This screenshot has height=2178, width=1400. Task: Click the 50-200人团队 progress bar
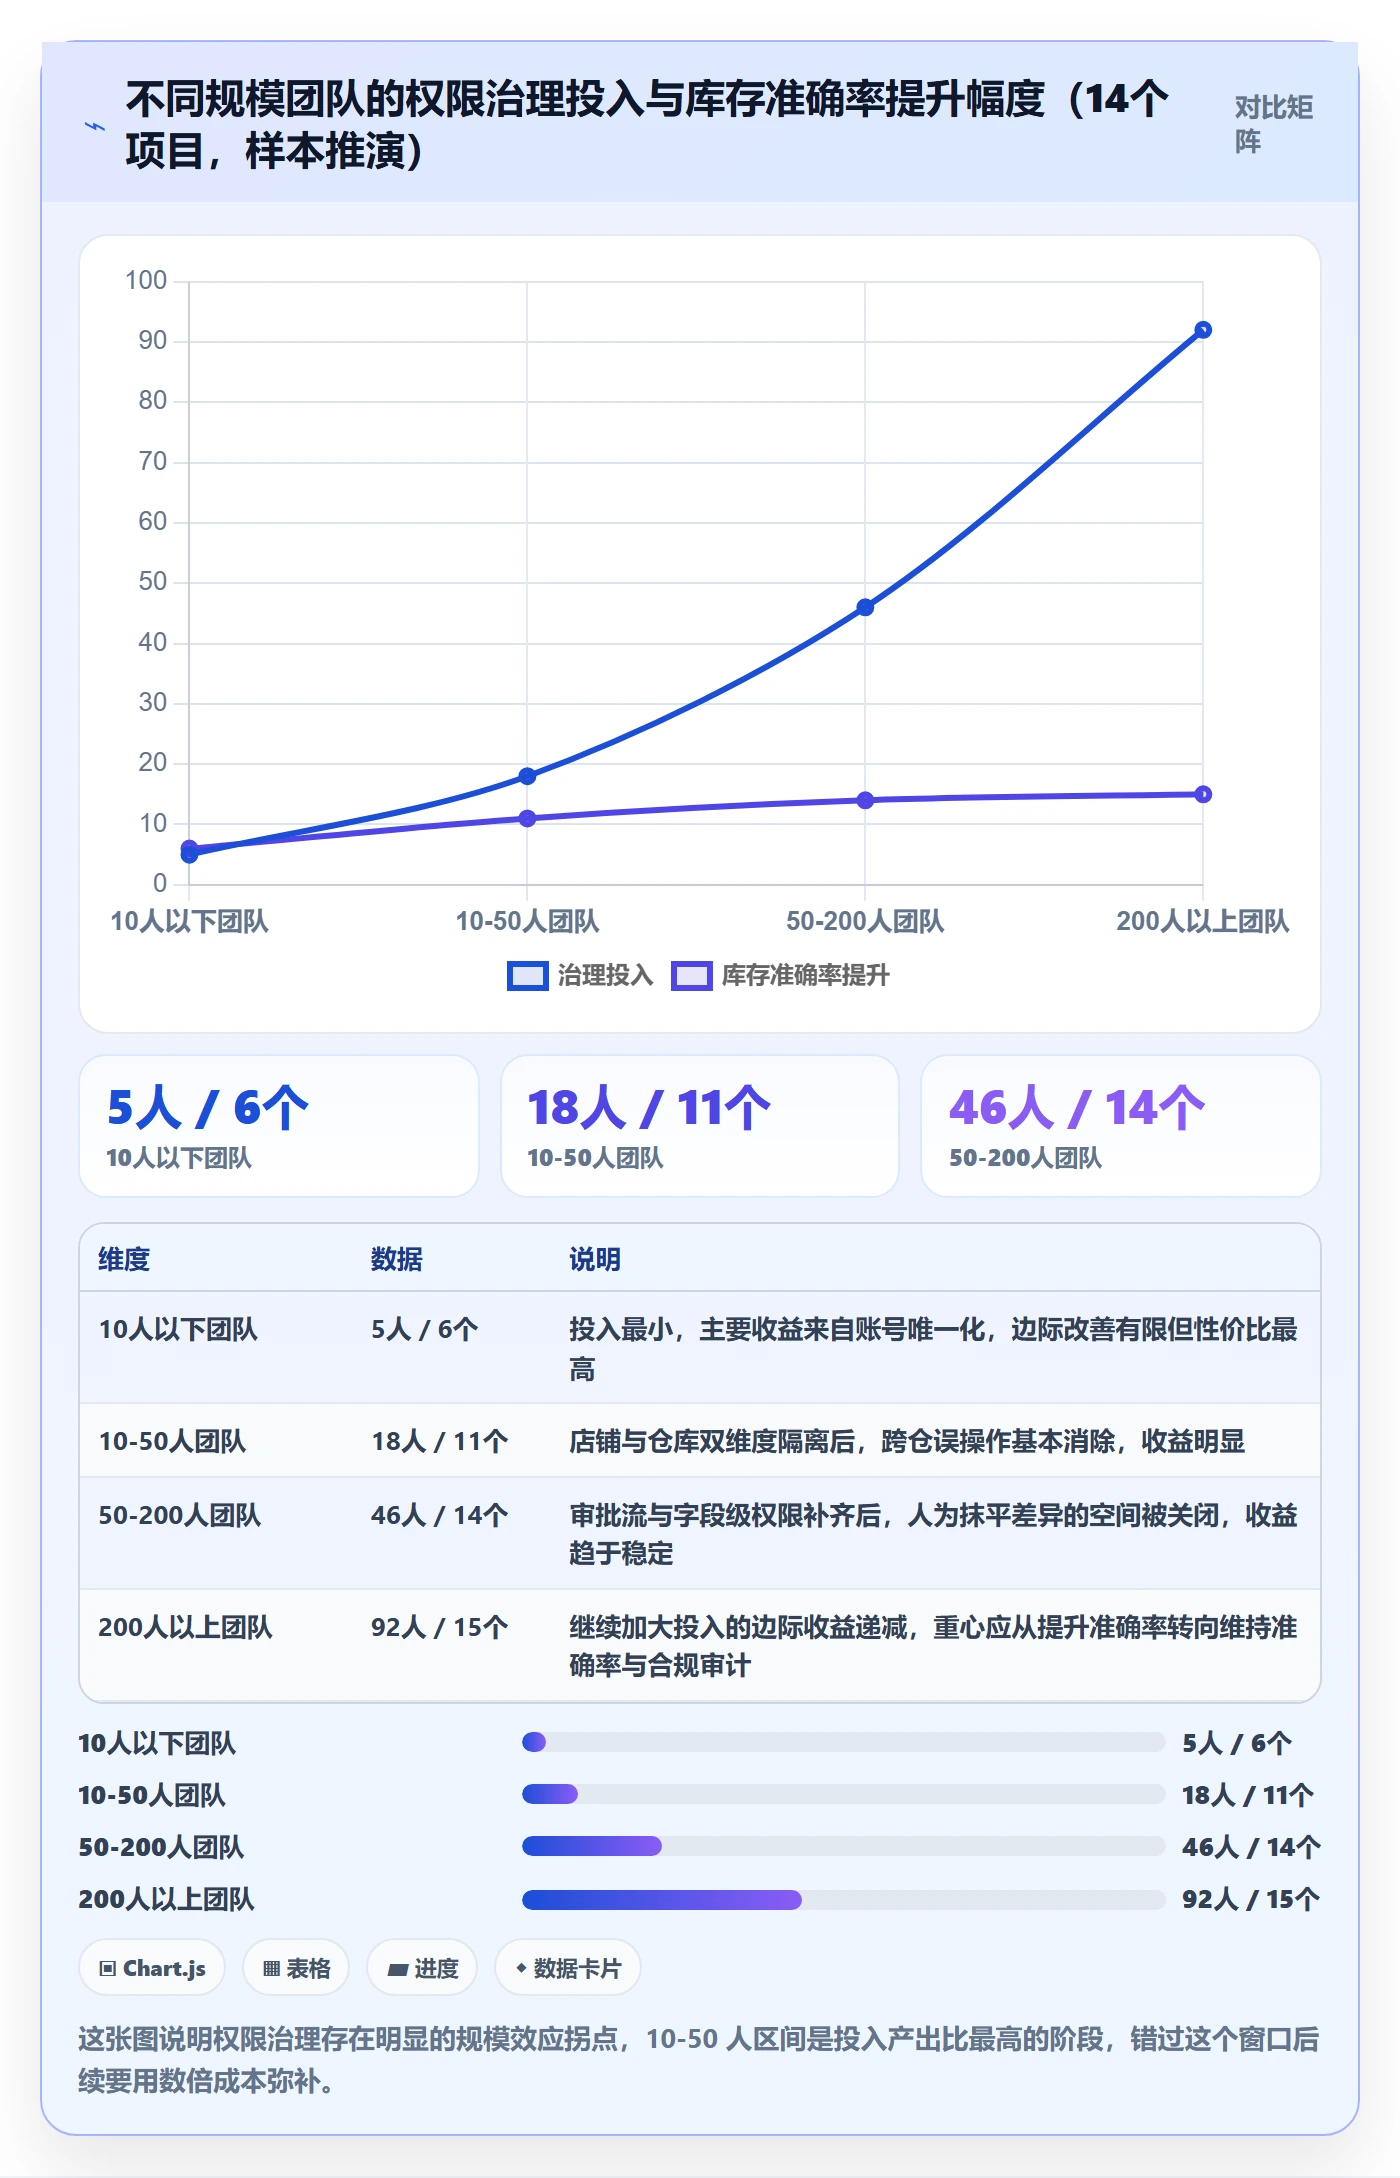843,1846
